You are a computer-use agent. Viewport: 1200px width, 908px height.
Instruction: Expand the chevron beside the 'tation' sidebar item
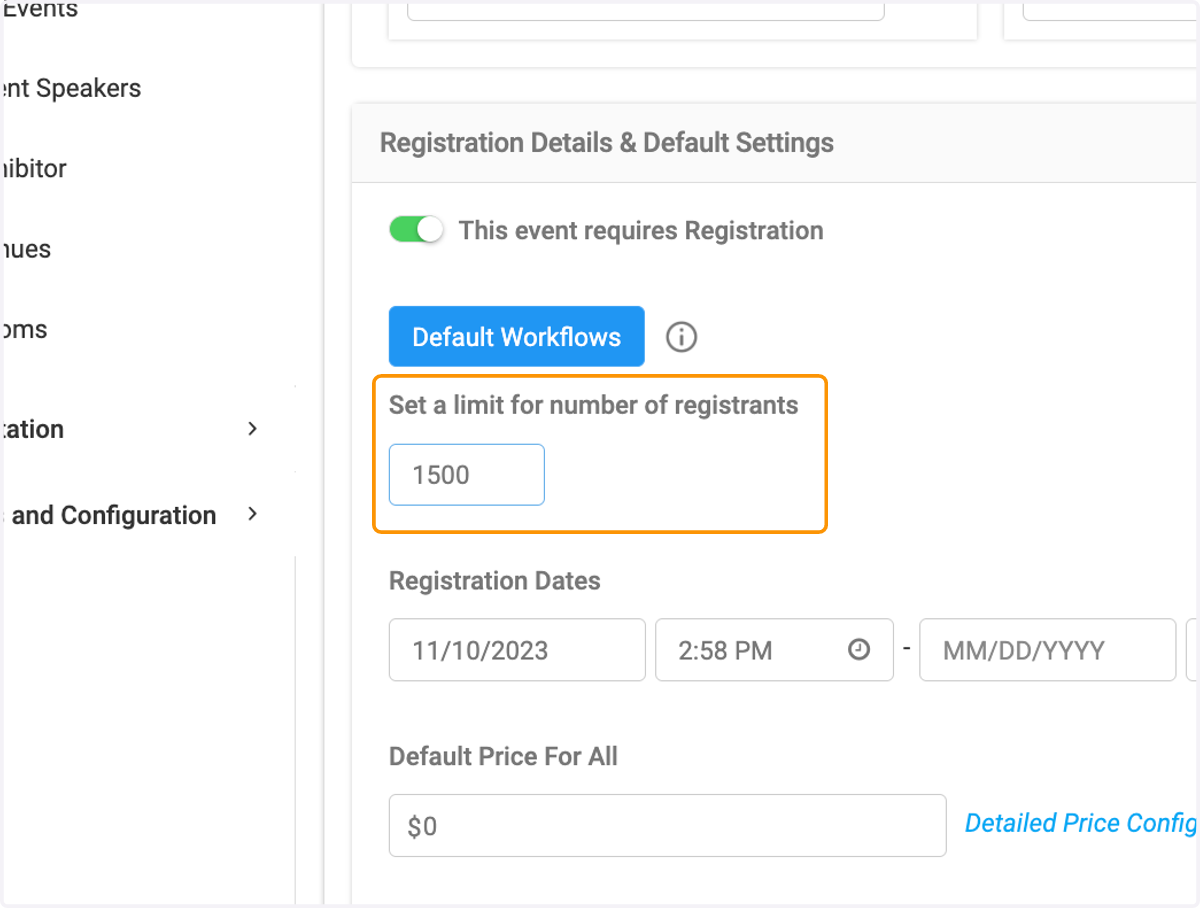tap(252, 429)
